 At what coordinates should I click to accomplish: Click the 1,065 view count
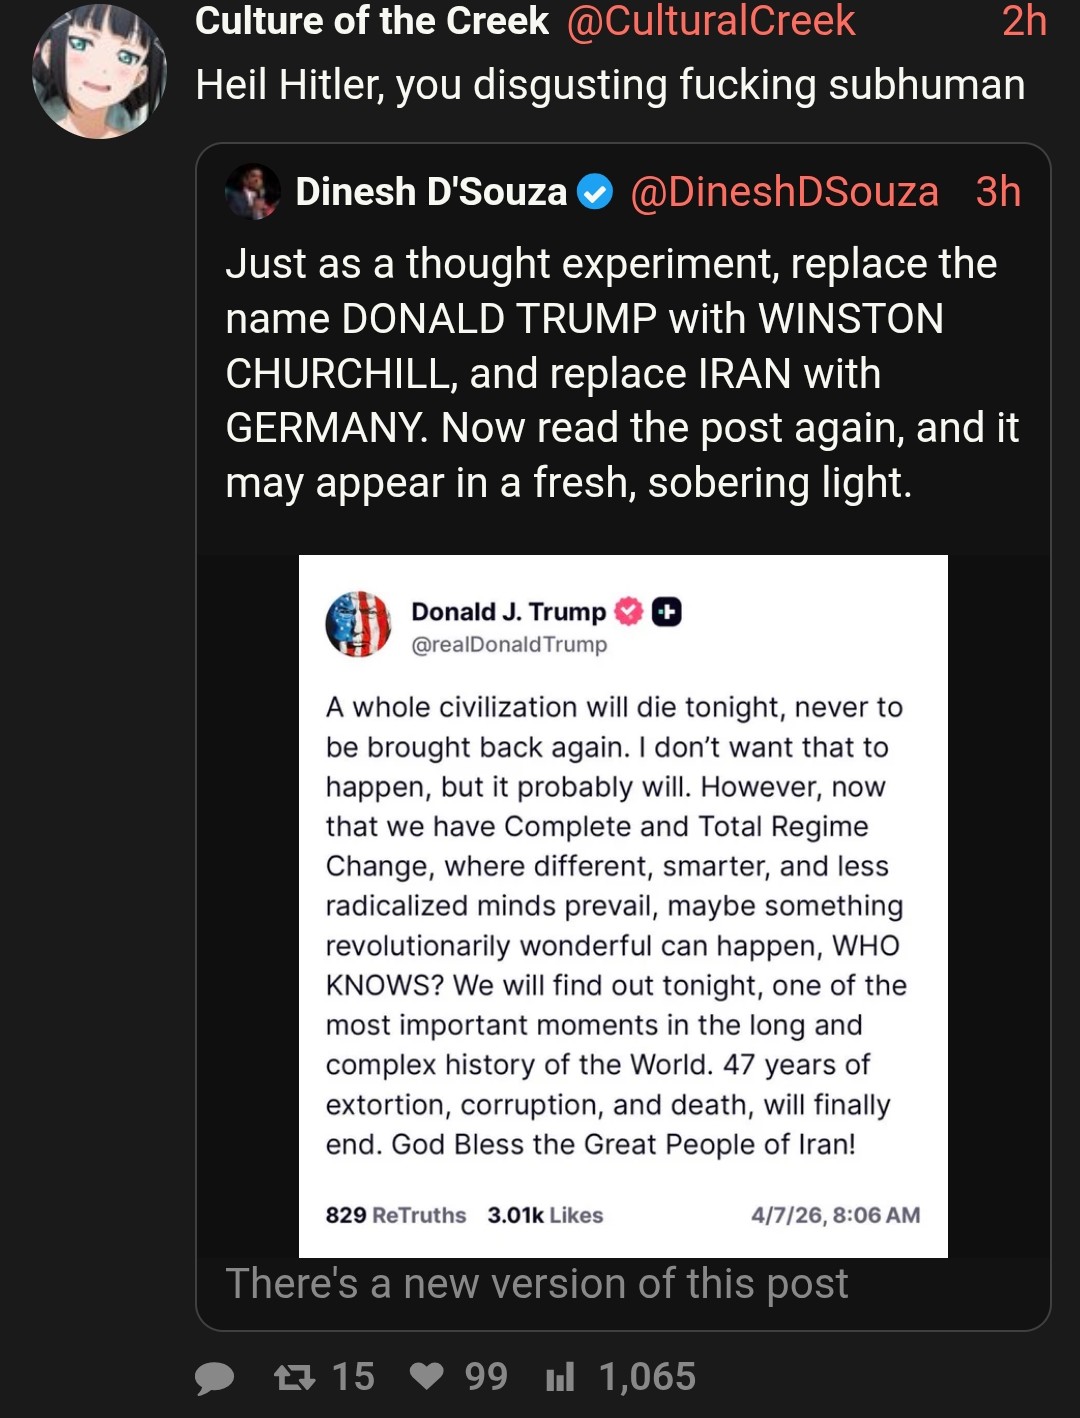tap(647, 1377)
